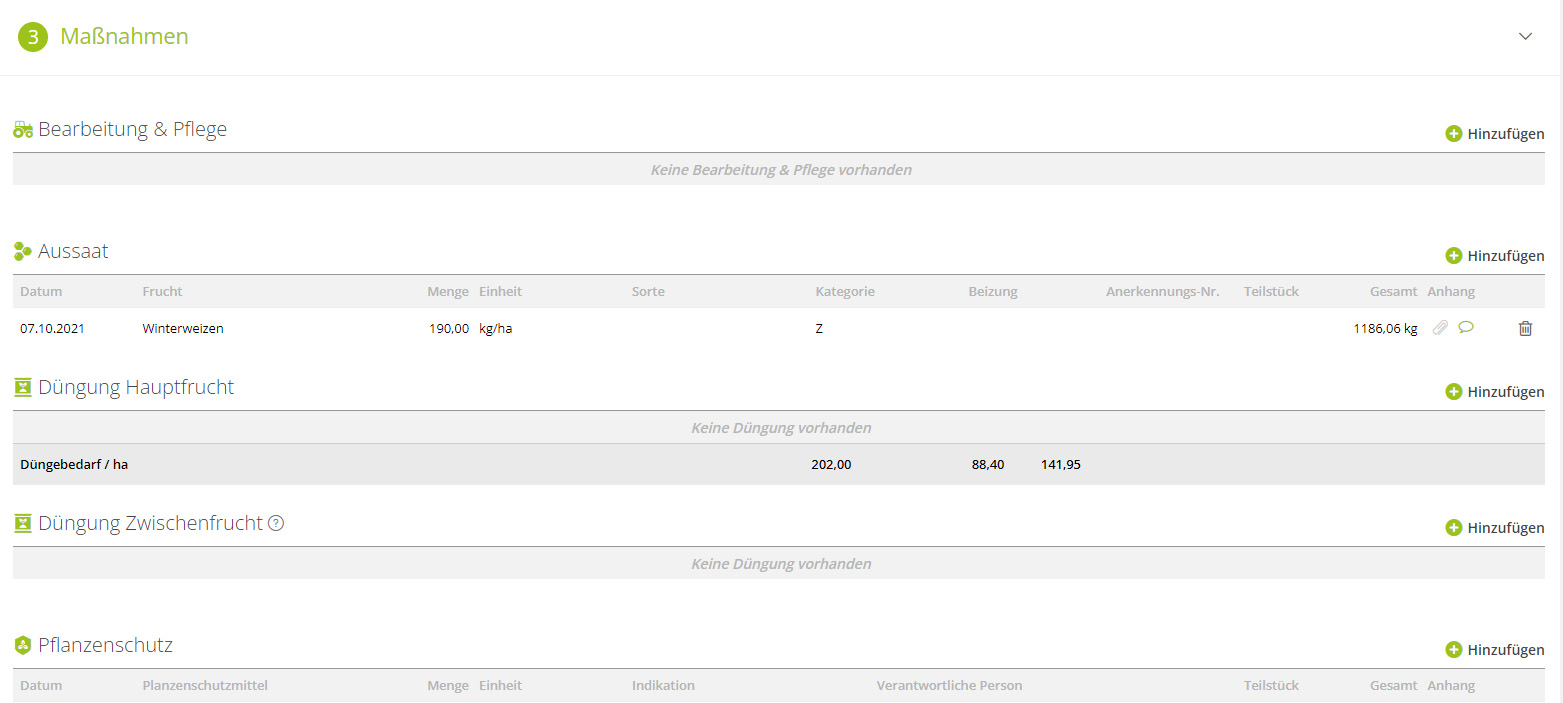The width and height of the screenshot is (1563, 703).
Task: Click the Frucht column header
Action: [162, 292]
